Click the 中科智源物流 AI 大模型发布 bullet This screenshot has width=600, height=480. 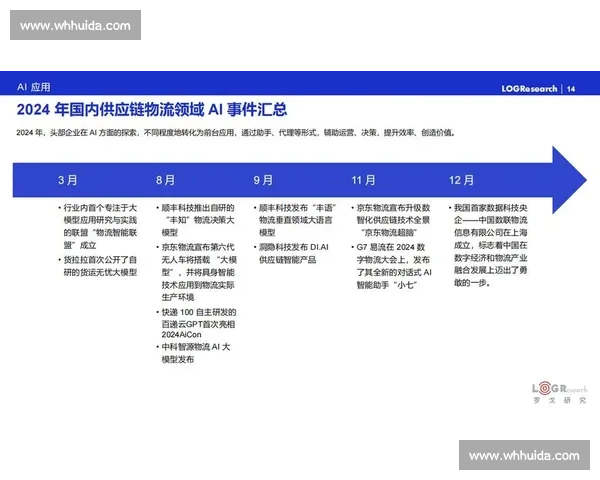pos(193,353)
